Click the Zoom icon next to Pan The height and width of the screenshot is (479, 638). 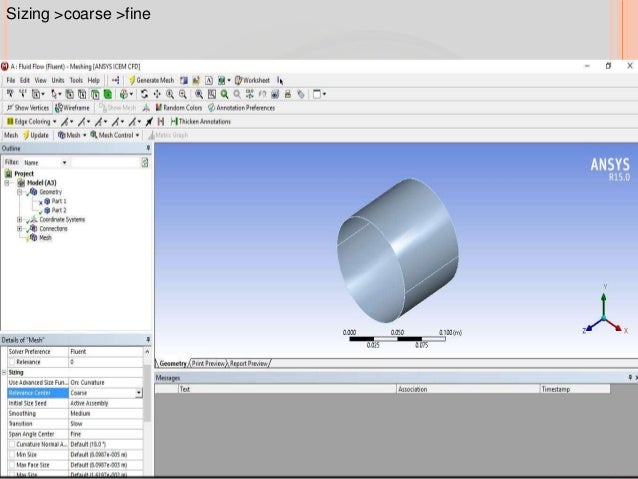pyautogui.click(x=170, y=94)
